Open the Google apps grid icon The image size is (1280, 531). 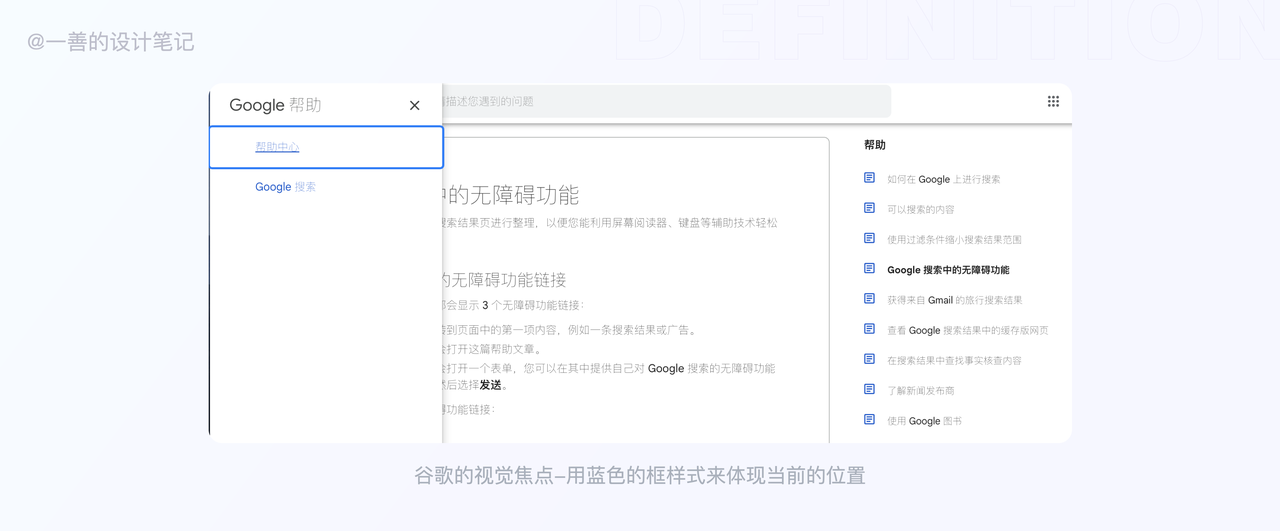[x=1053, y=101]
